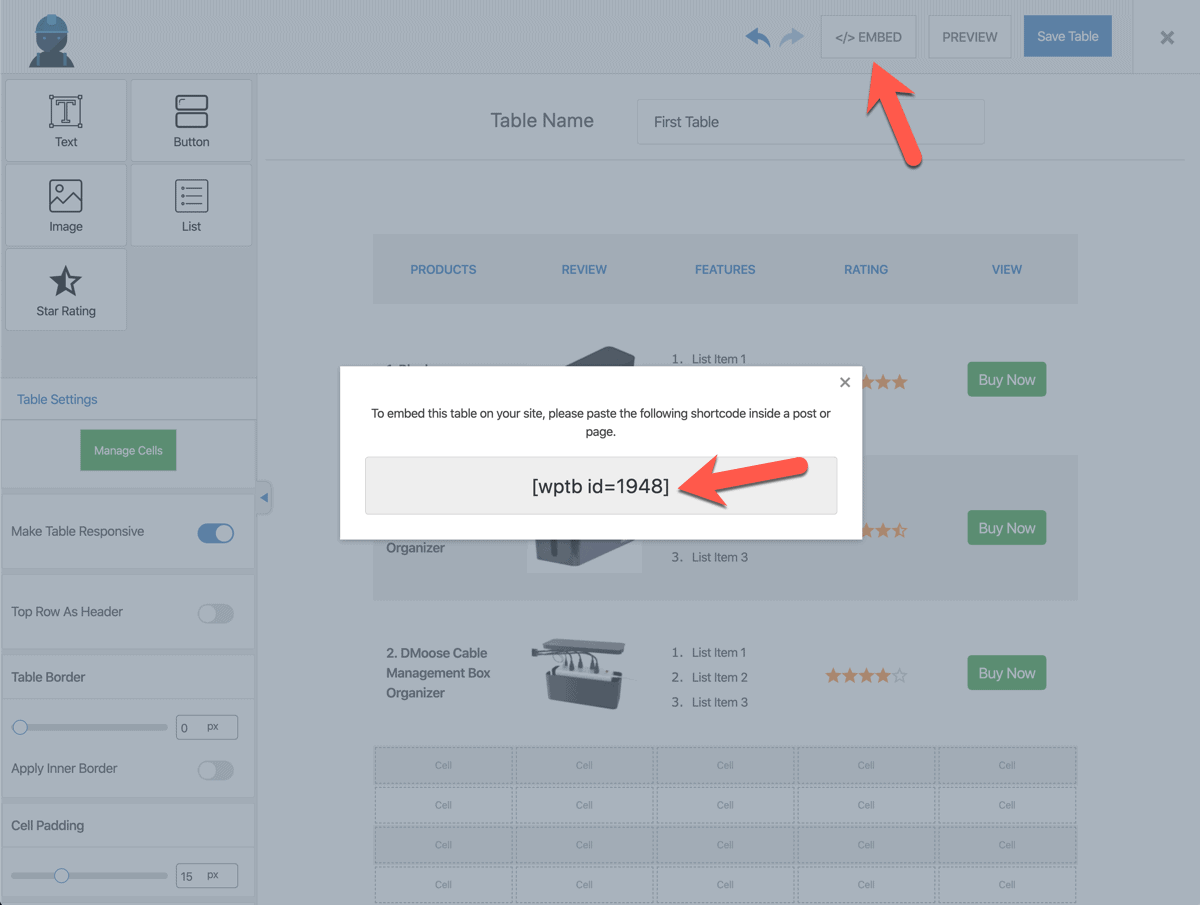Select the Text element tool
Image resolution: width=1200 pixels, height=905 pixels.
(x=65, y=120)
